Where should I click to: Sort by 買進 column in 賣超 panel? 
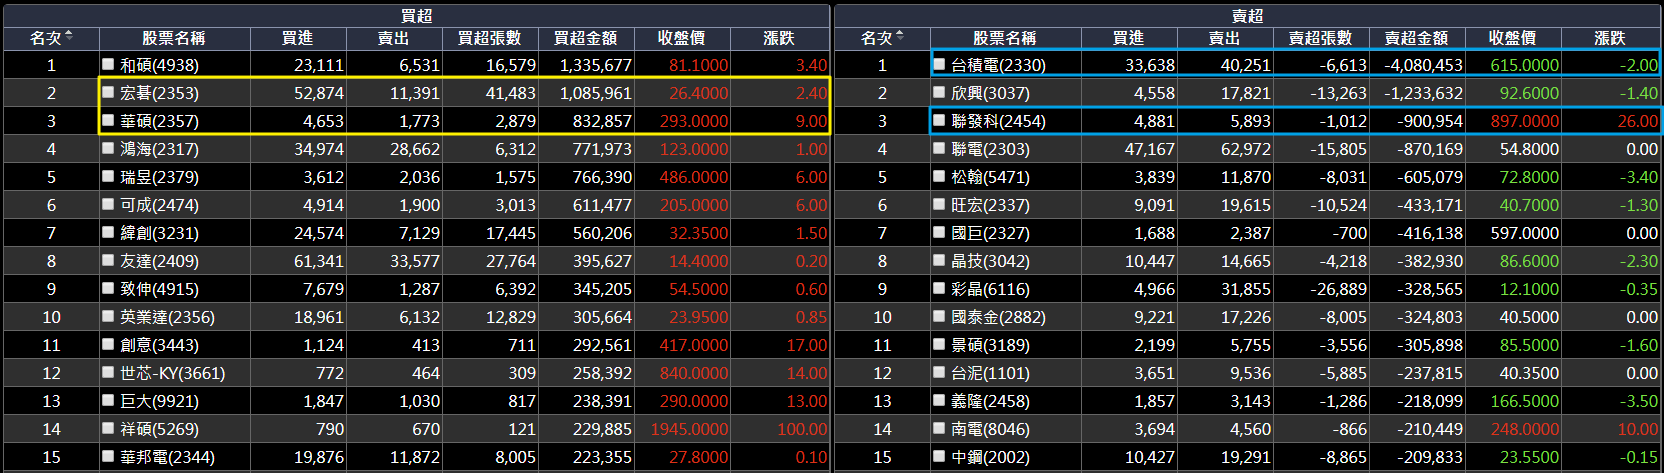point(1129,38)
